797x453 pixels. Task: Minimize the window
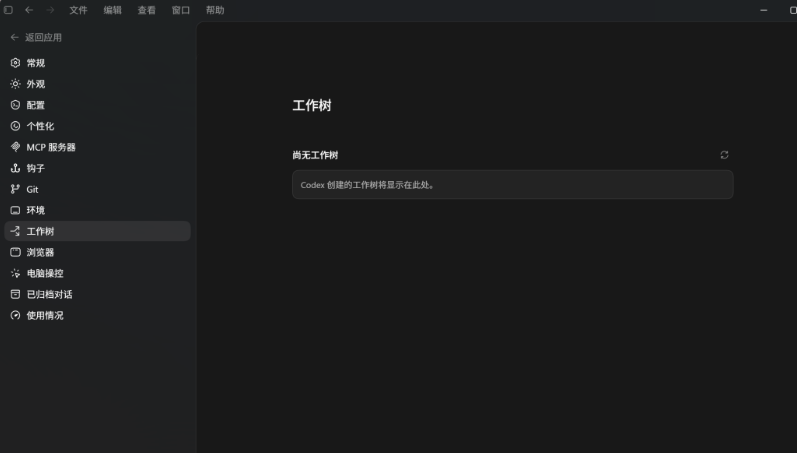(763, 10)
